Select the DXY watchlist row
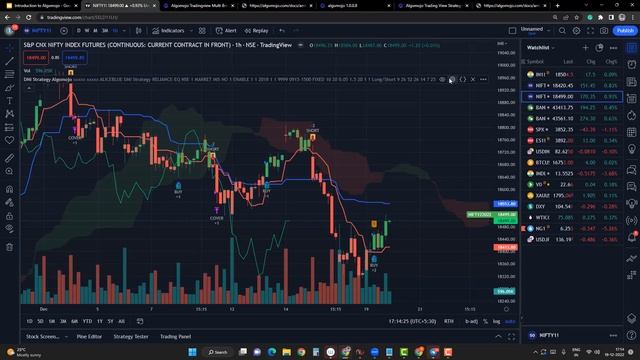 [572, 207]
